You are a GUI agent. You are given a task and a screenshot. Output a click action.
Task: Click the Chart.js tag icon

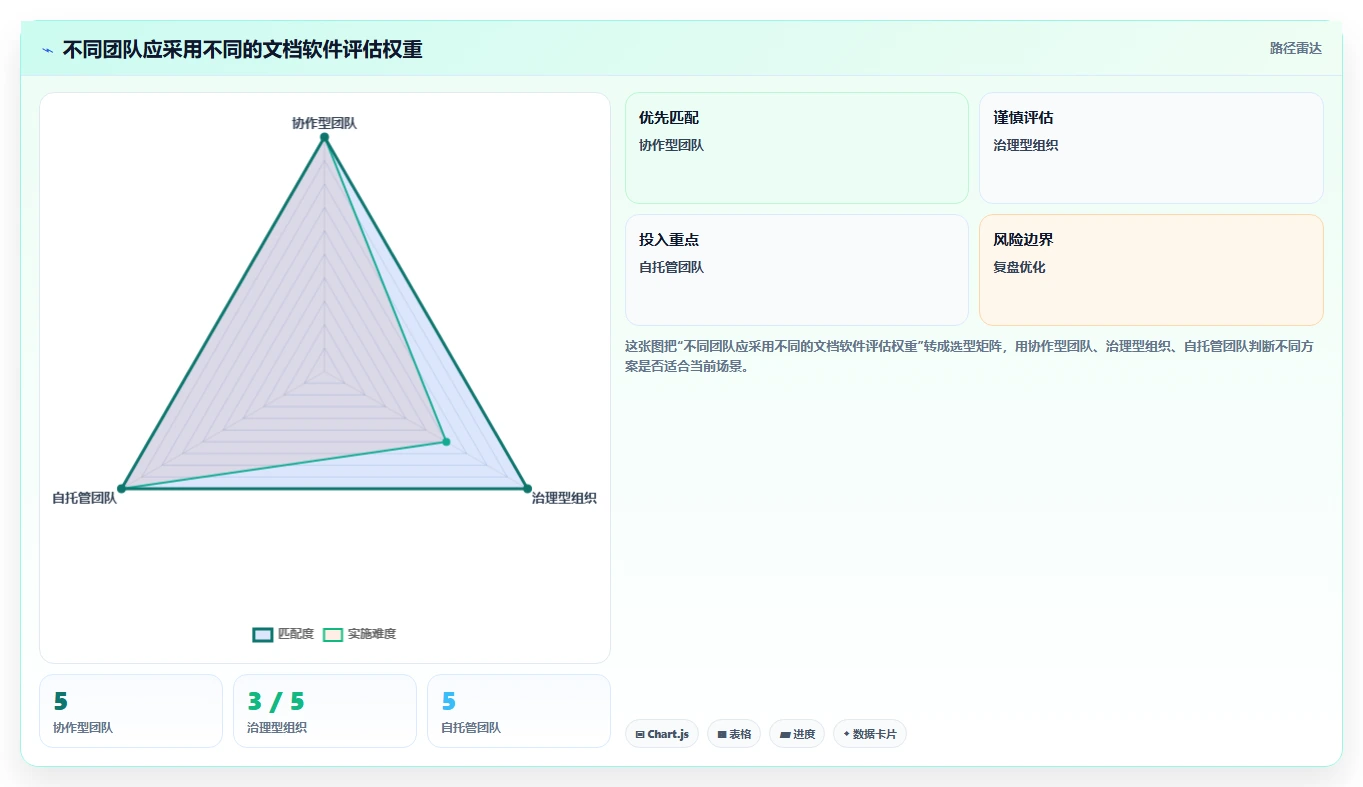[640, 734]
